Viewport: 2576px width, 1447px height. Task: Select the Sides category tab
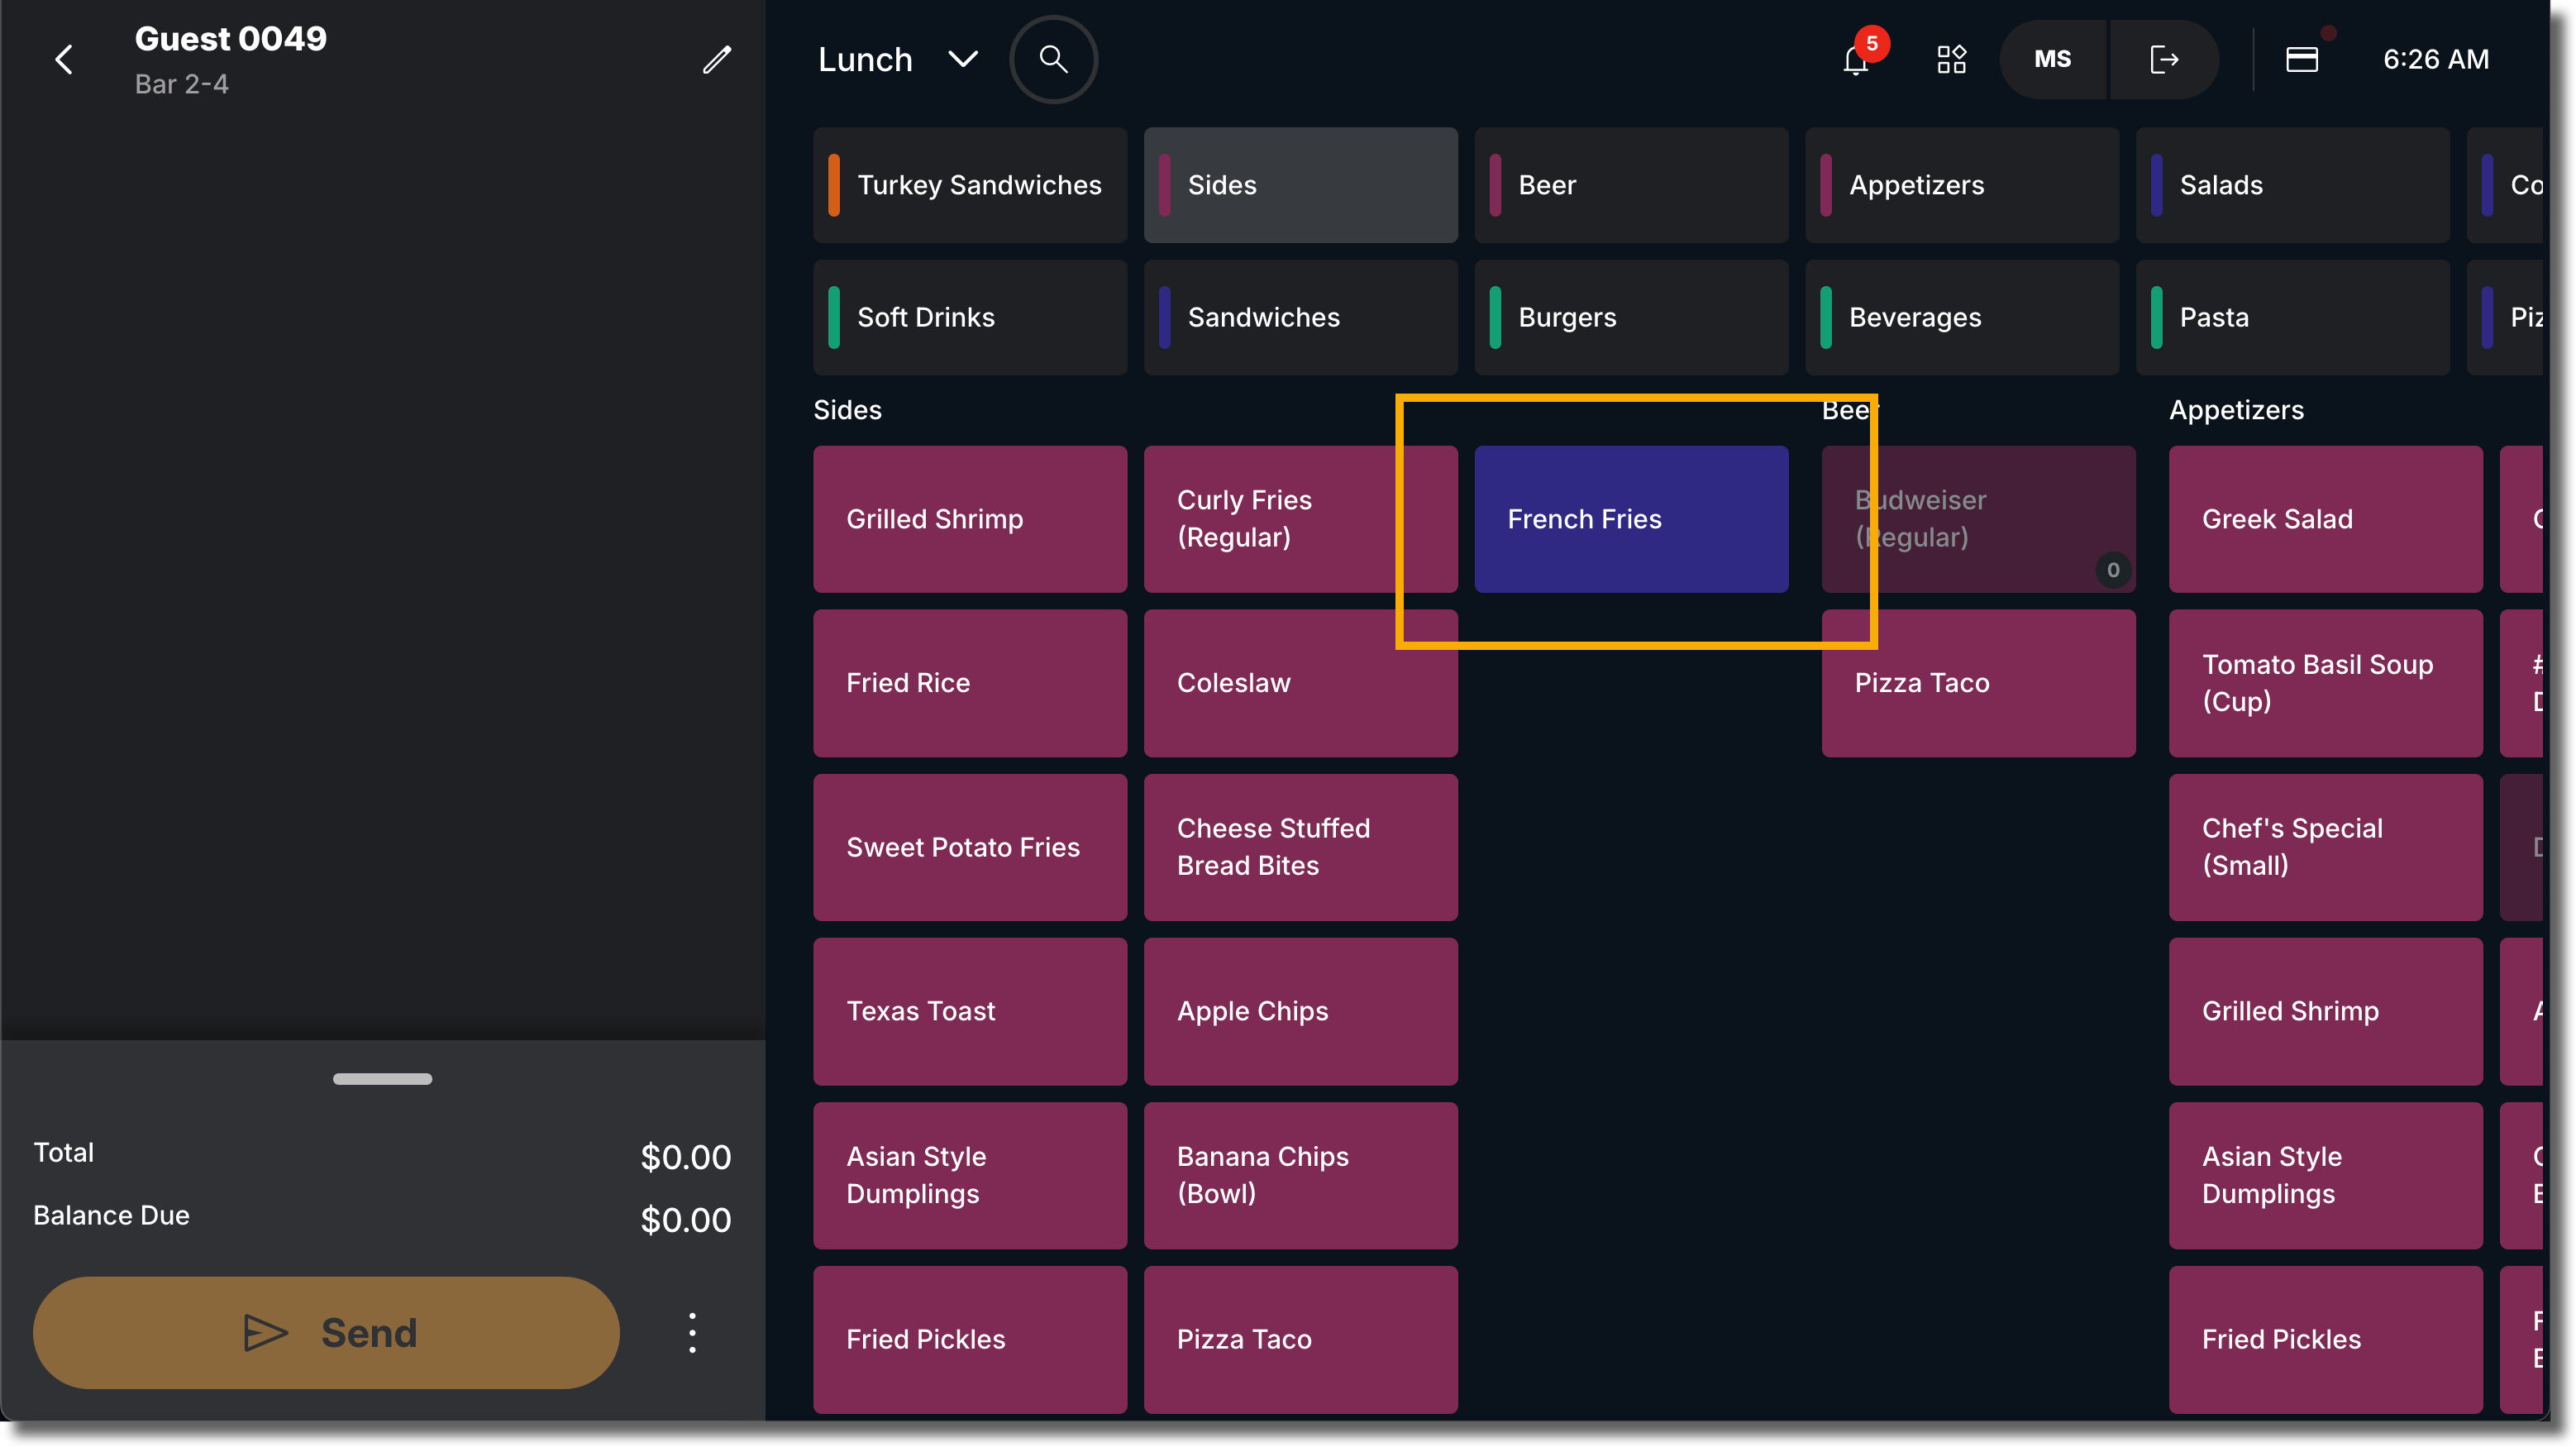[1300, 185]
